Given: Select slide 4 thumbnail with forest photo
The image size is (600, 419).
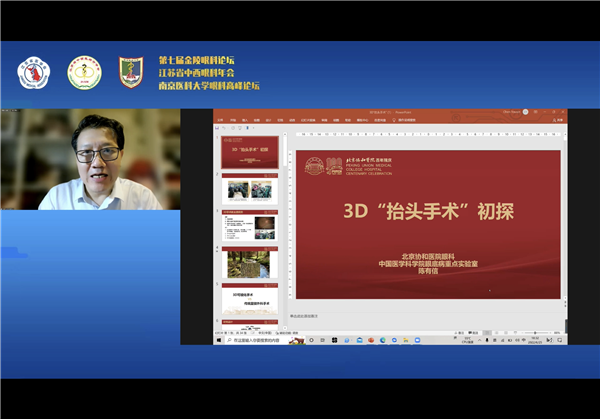Looking at the screenshot, I should click(x=248, y=263).
